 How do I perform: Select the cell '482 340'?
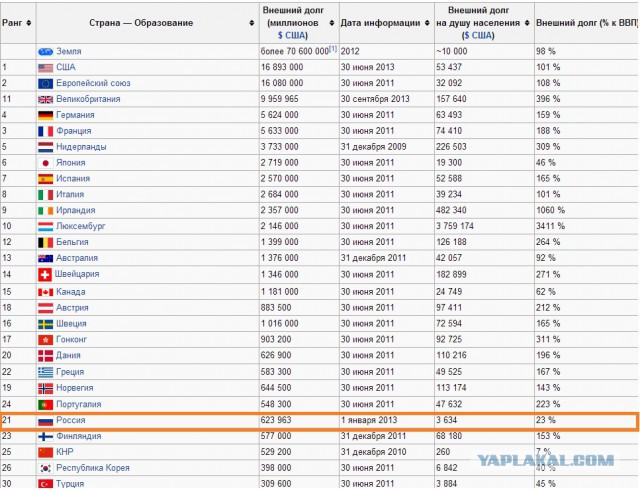tap(451, 210)
